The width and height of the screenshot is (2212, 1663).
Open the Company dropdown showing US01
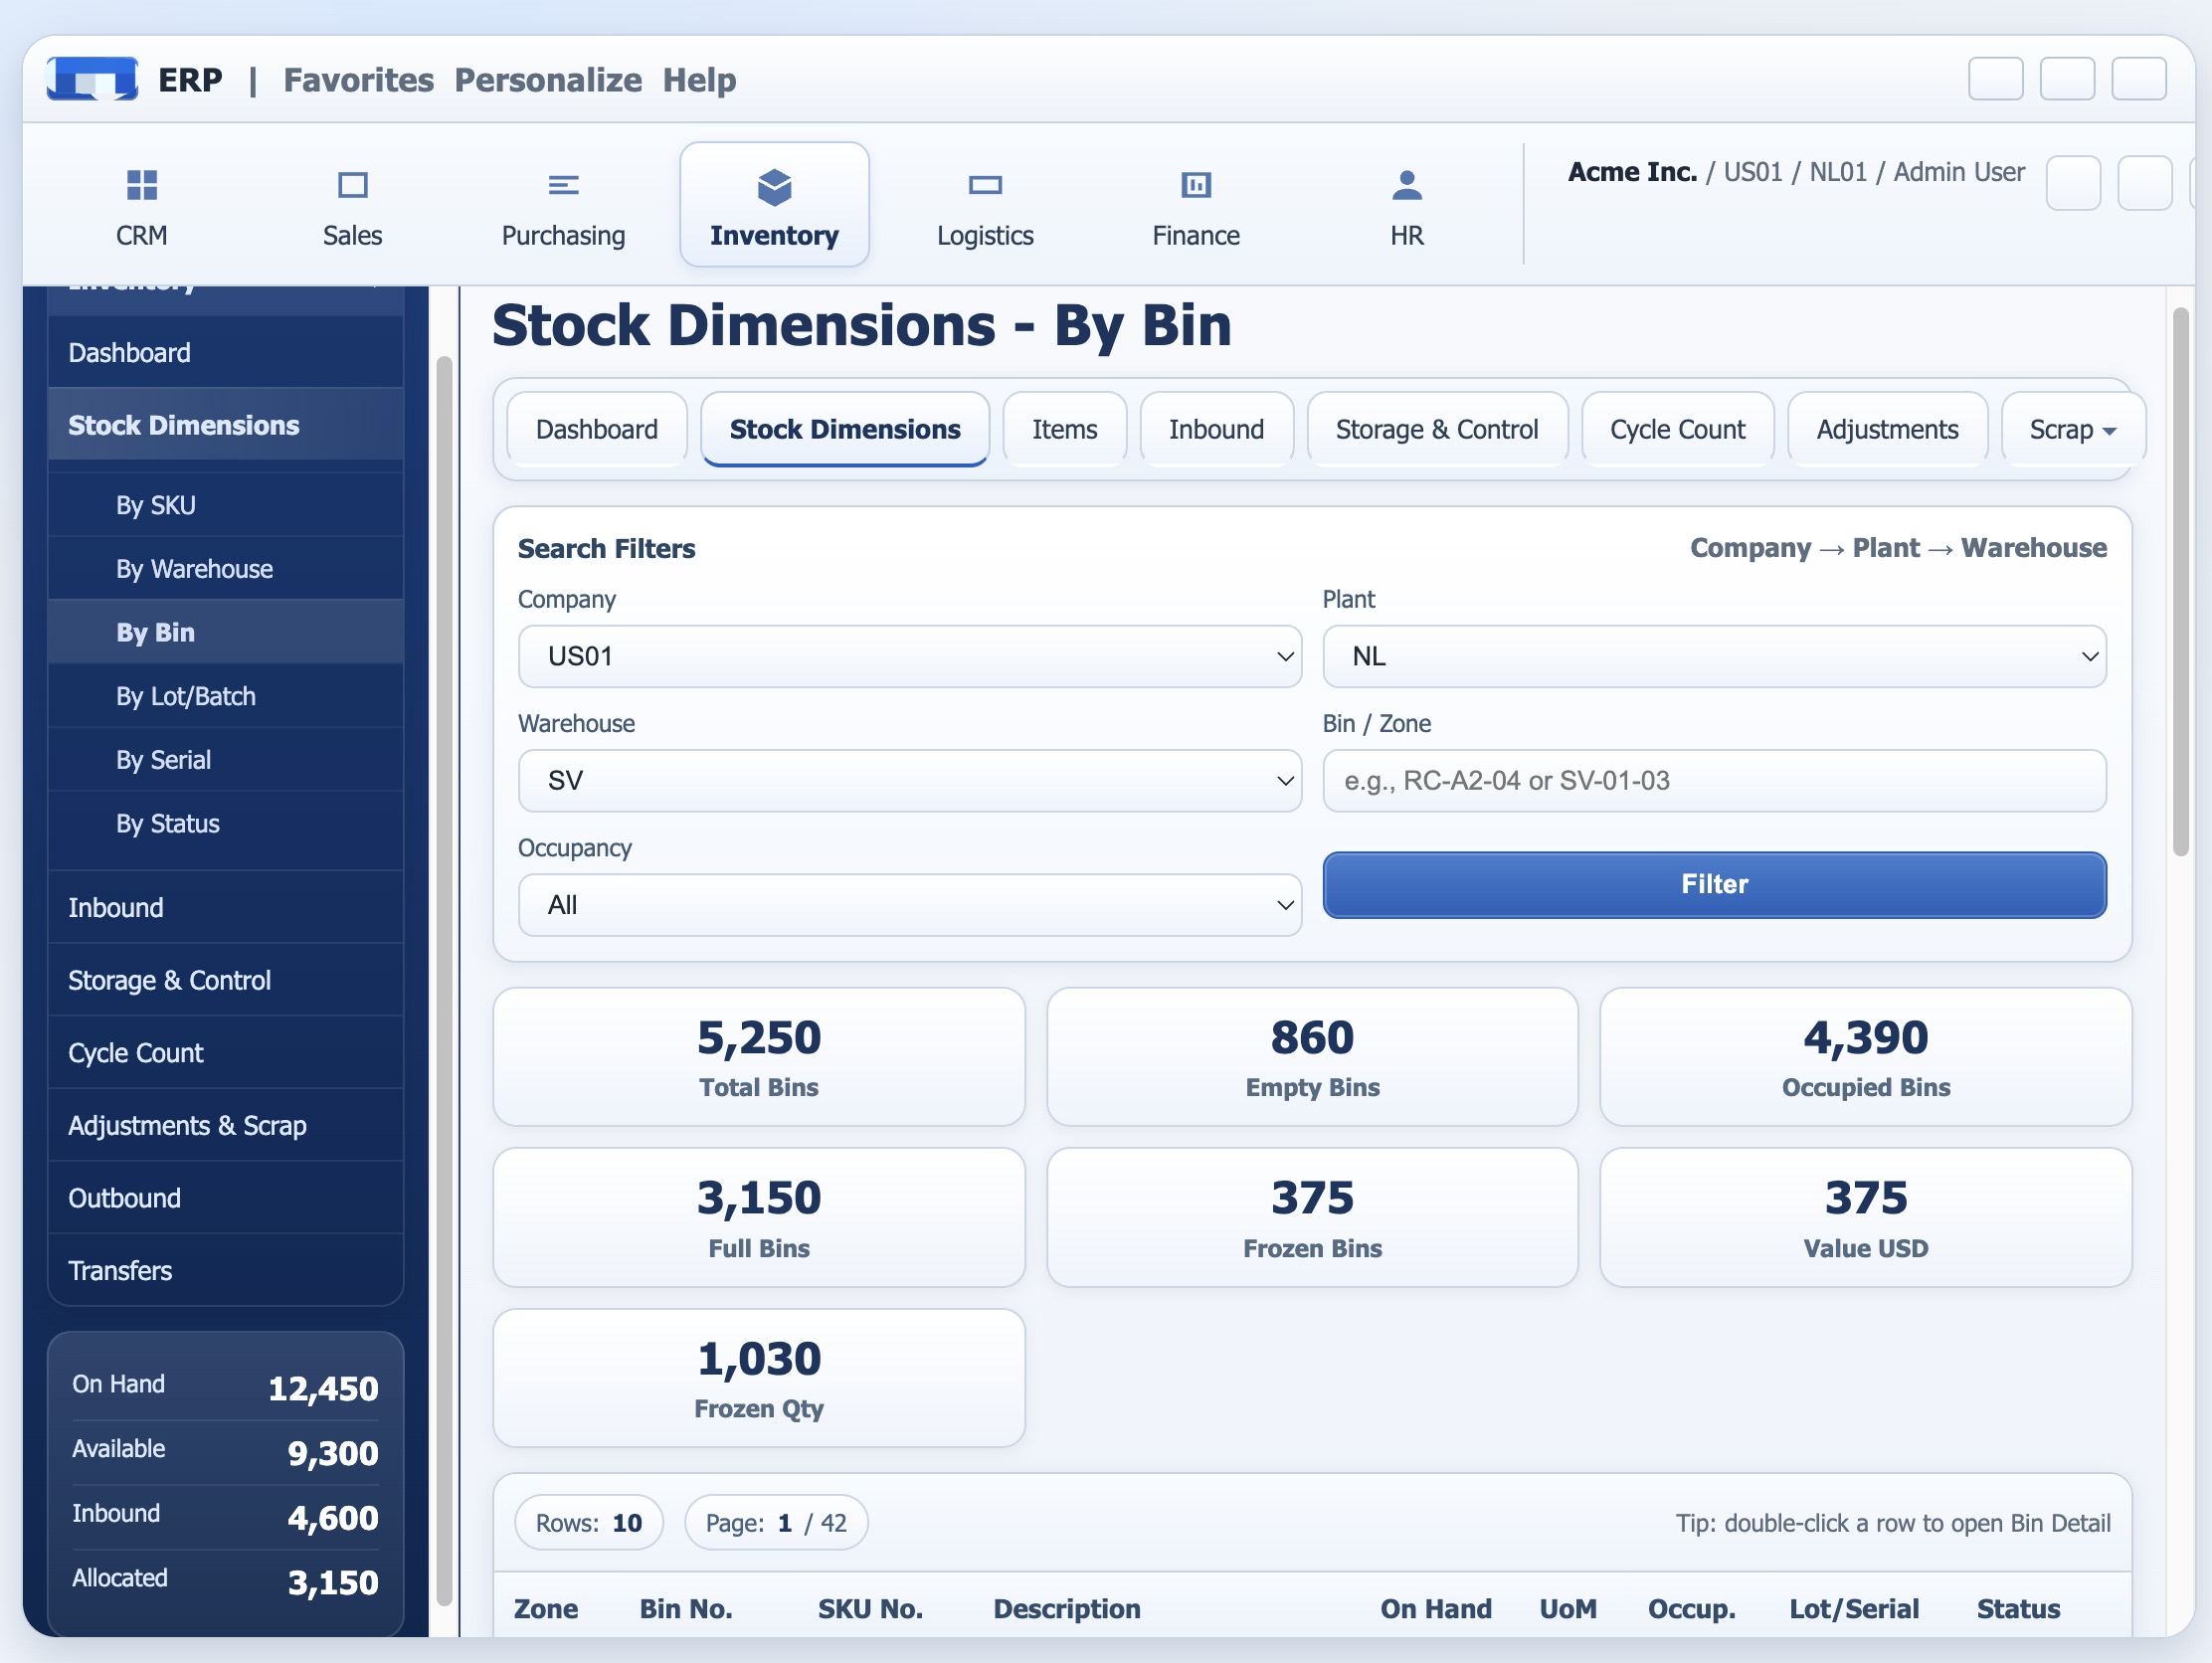pyautogui.click(x=910, y=657)
